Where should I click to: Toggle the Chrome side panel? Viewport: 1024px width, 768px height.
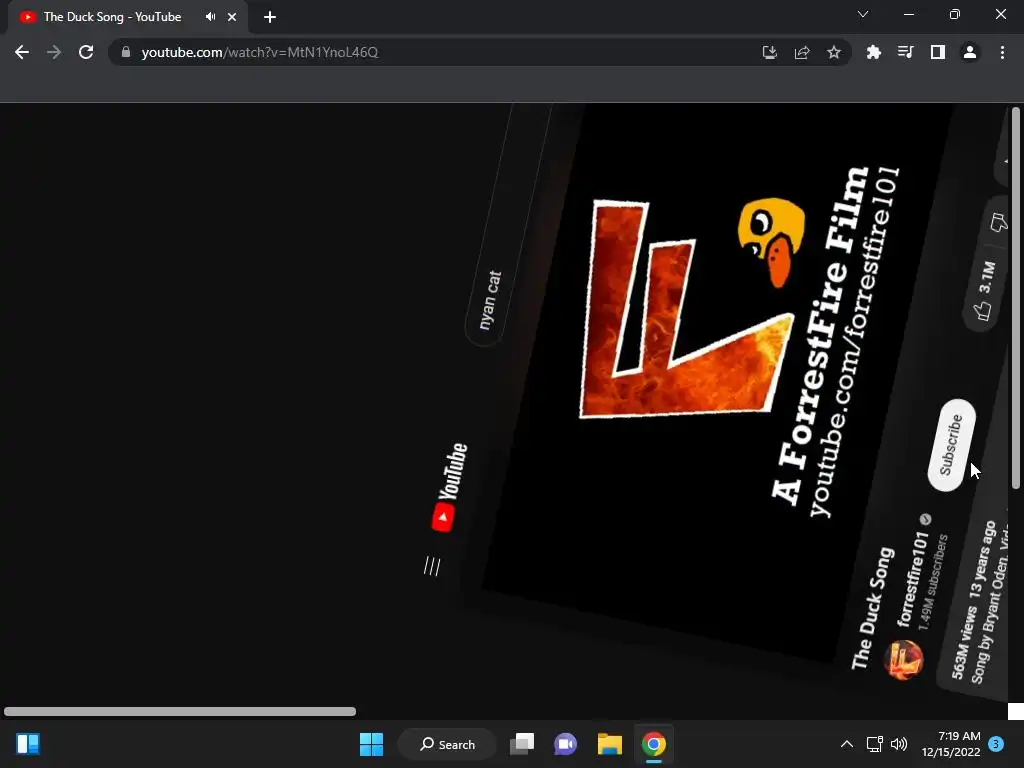tap(938, 52)
